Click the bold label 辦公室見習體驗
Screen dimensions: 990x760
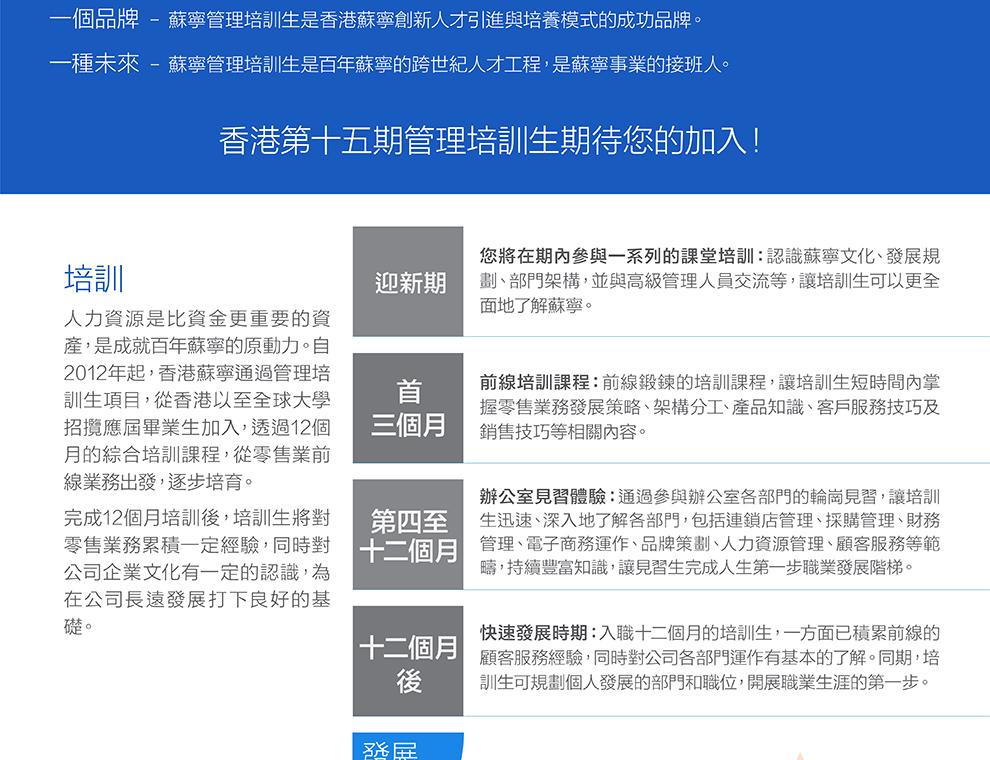click(x=546, y=497)
